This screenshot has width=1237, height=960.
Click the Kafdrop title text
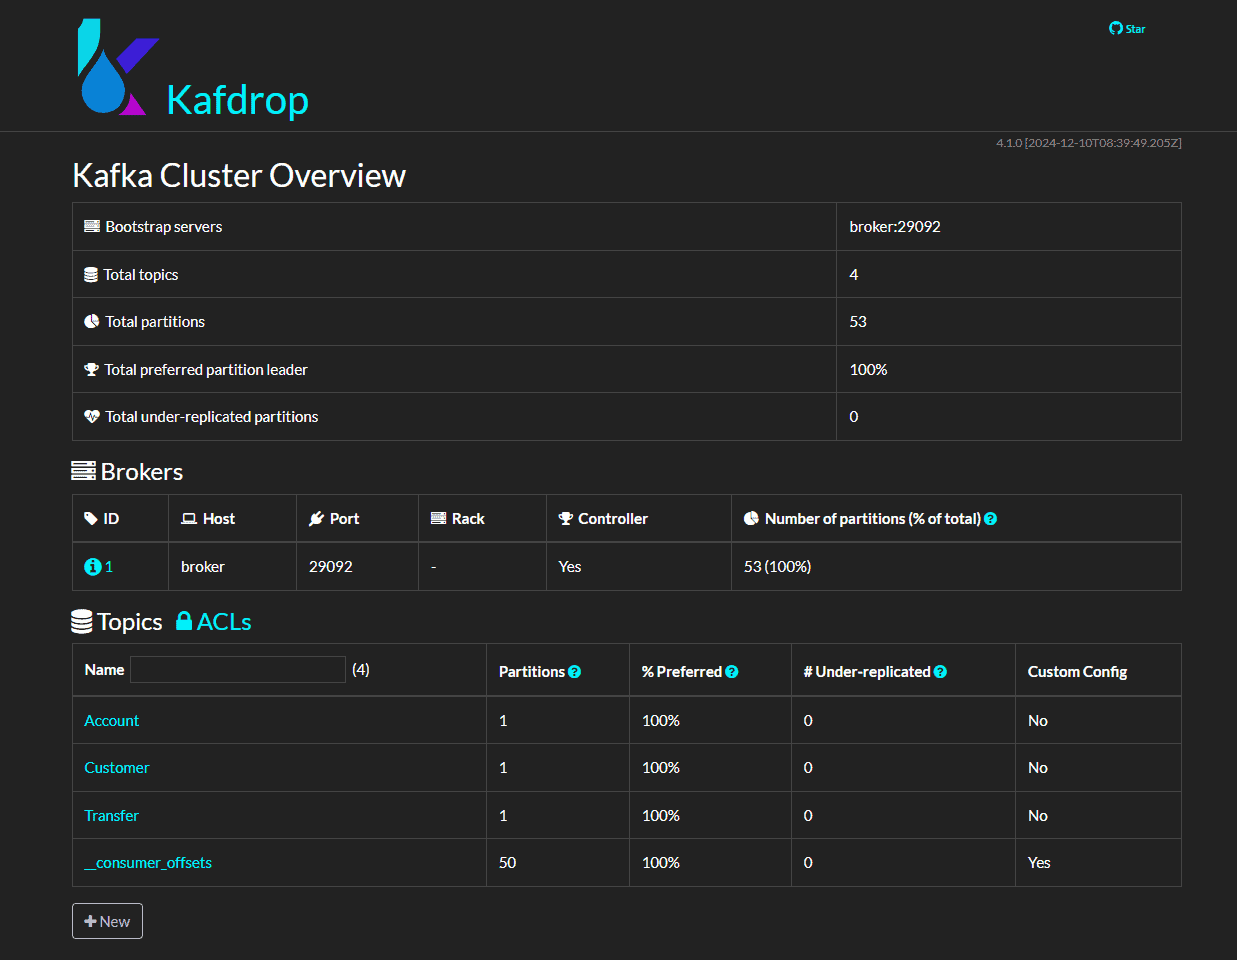point(237,100)
